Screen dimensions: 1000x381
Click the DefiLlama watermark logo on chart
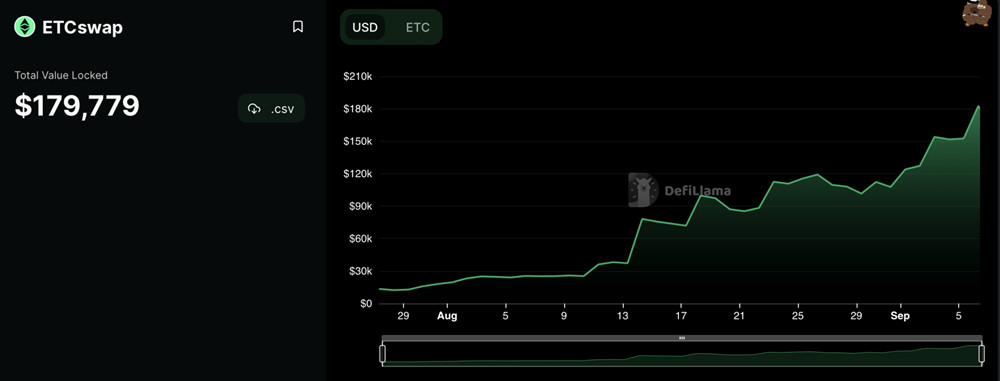[643, 190]
